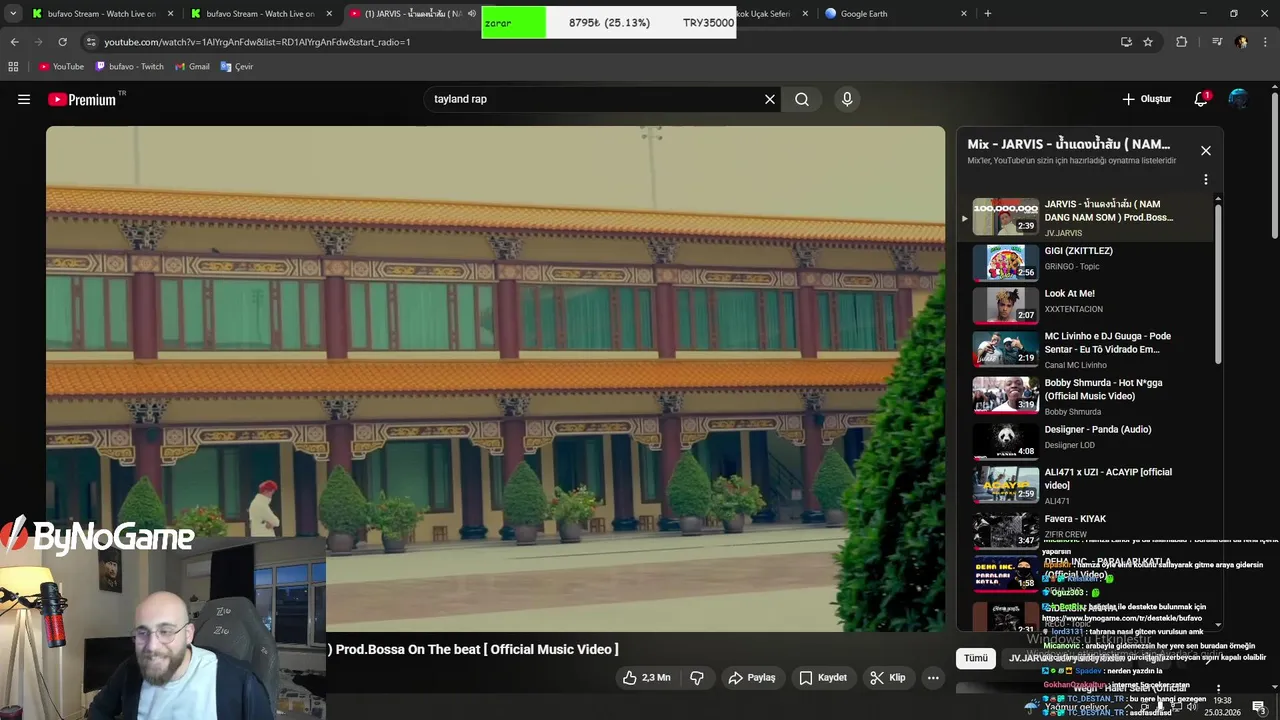1280x720 pixels.
Task: Play Favera - KIYAK from playlist
Action: point(1087,529)
